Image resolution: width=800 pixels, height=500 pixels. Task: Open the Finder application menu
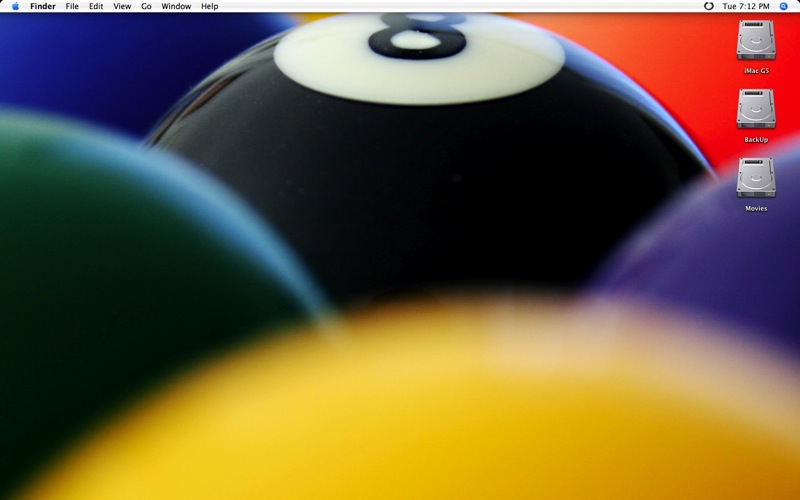pos(43,6)
